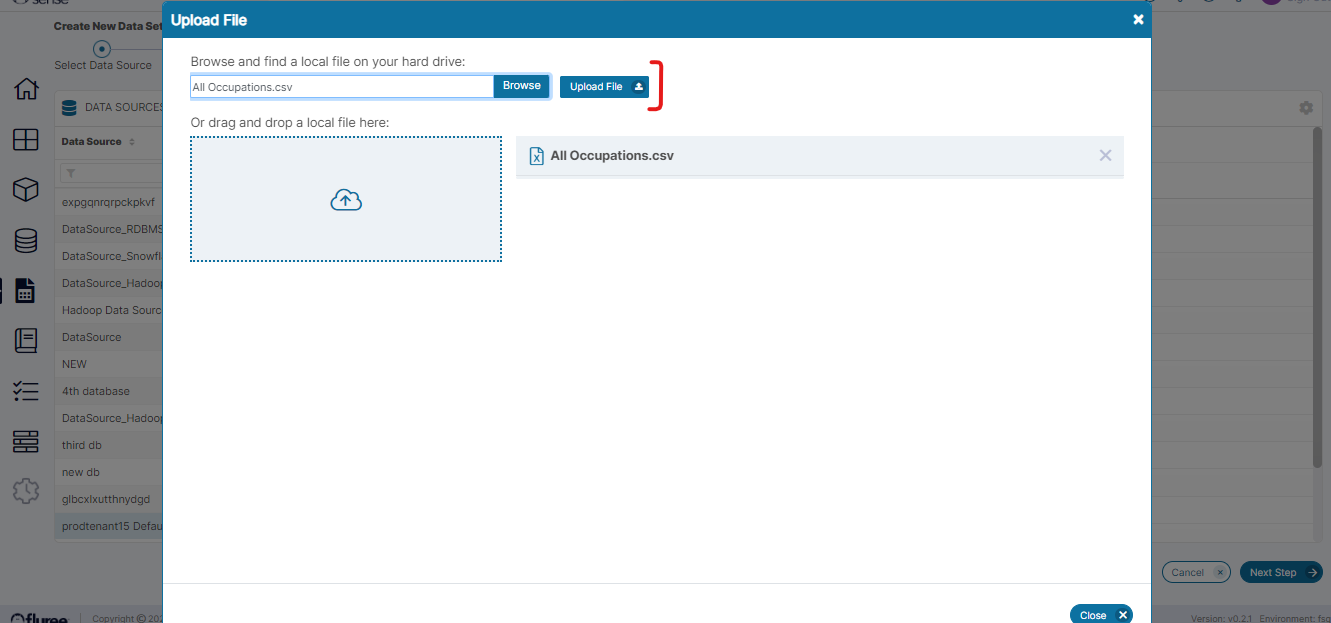
Task: Click the data sources list scrollbar
Action: point(1317,300)
